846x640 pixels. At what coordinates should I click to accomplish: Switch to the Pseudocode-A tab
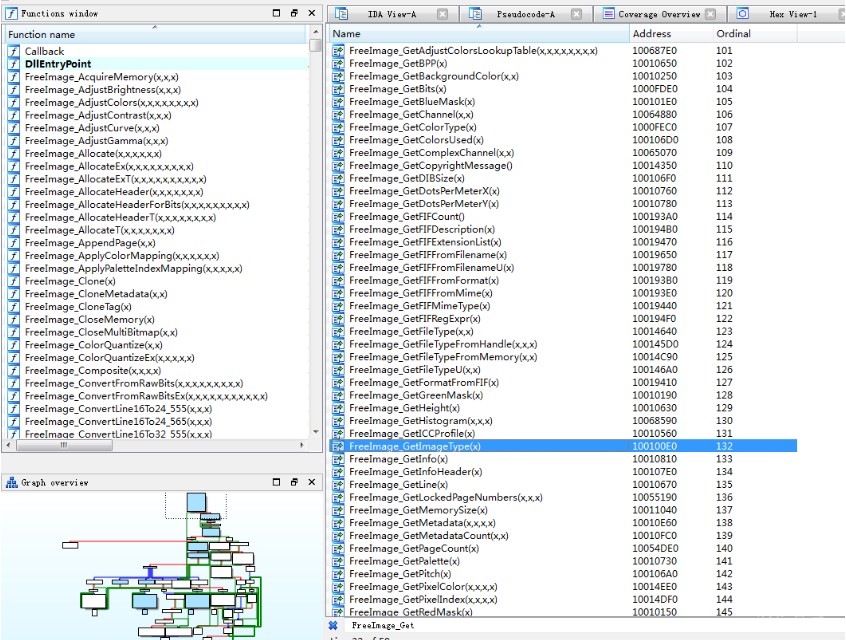pos(526,14)
